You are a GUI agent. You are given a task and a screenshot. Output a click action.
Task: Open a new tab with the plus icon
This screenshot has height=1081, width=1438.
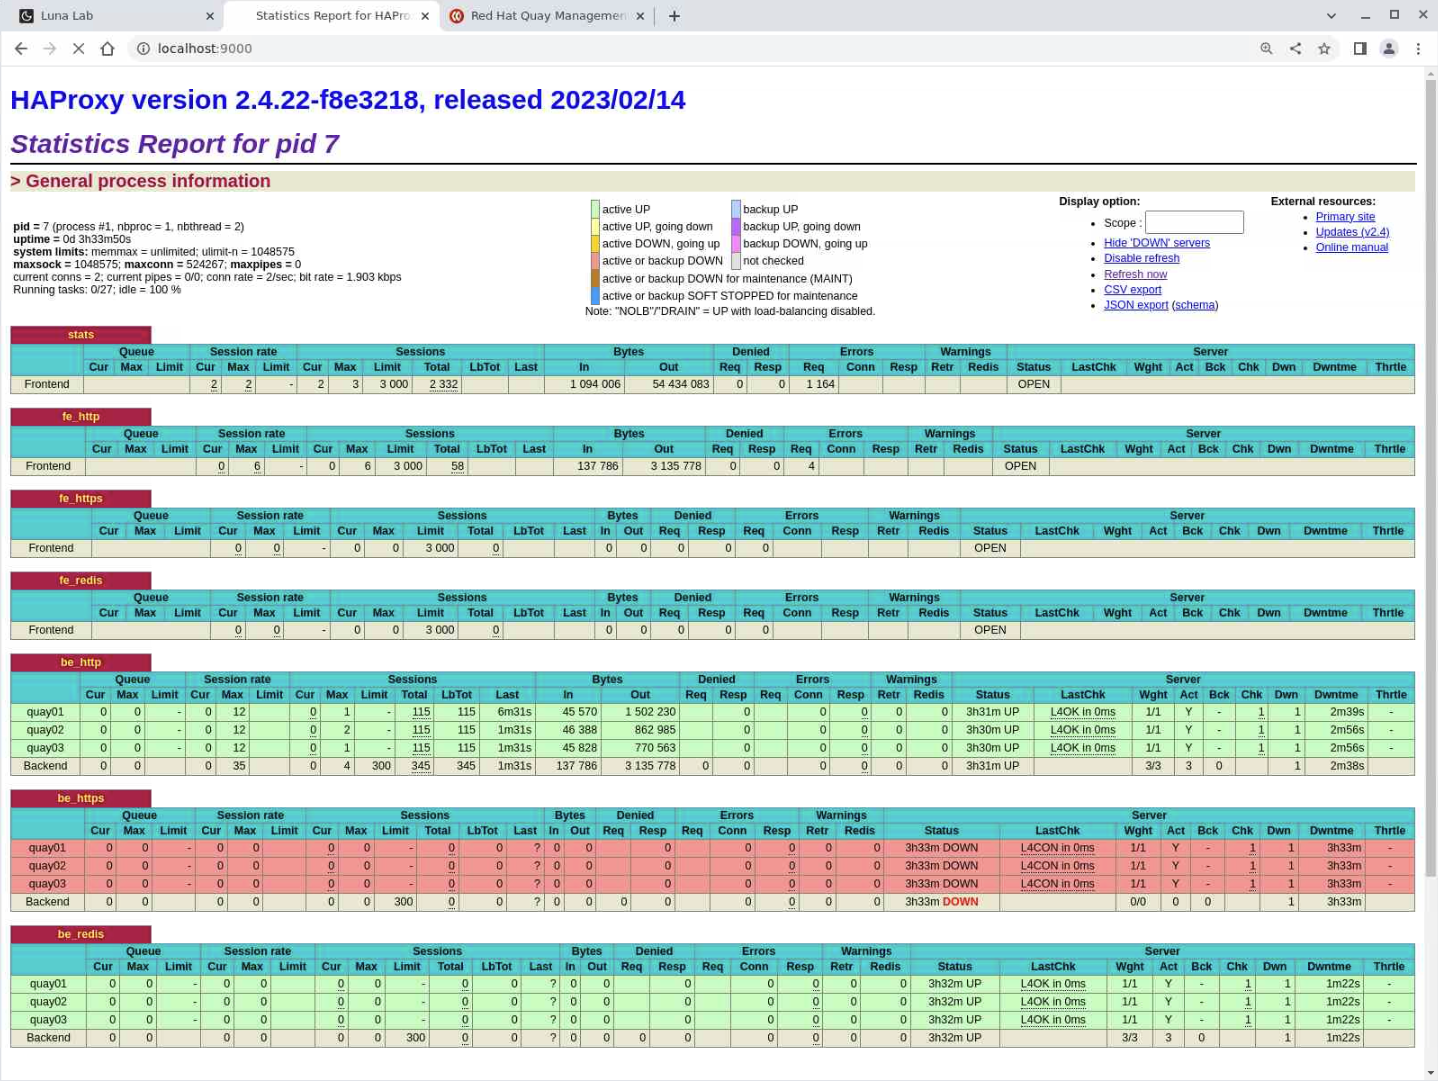[674, 16]
